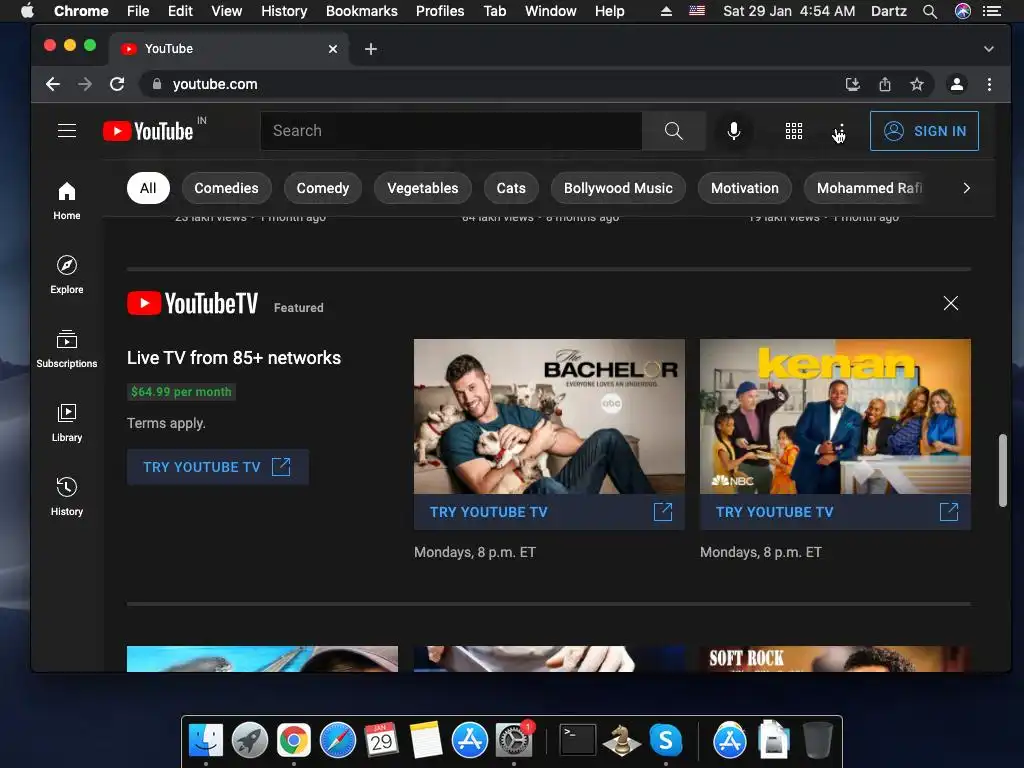1024x768 pixels.
Task: Click TRY YOUTUBE TV button under Terms apply
Action: pos(217,467)
